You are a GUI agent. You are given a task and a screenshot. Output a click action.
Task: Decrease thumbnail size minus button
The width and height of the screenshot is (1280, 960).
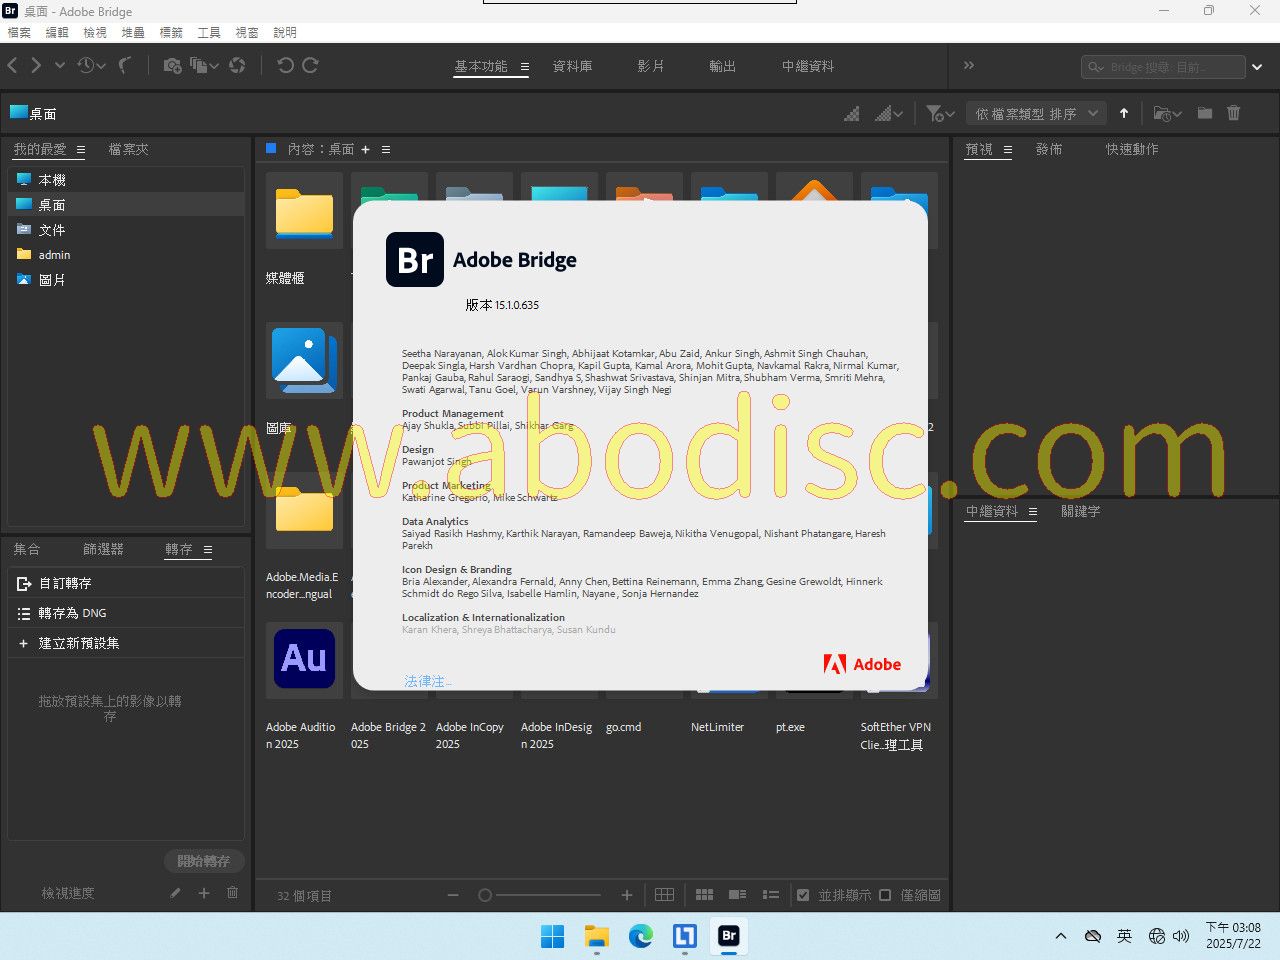coord(453,895)
